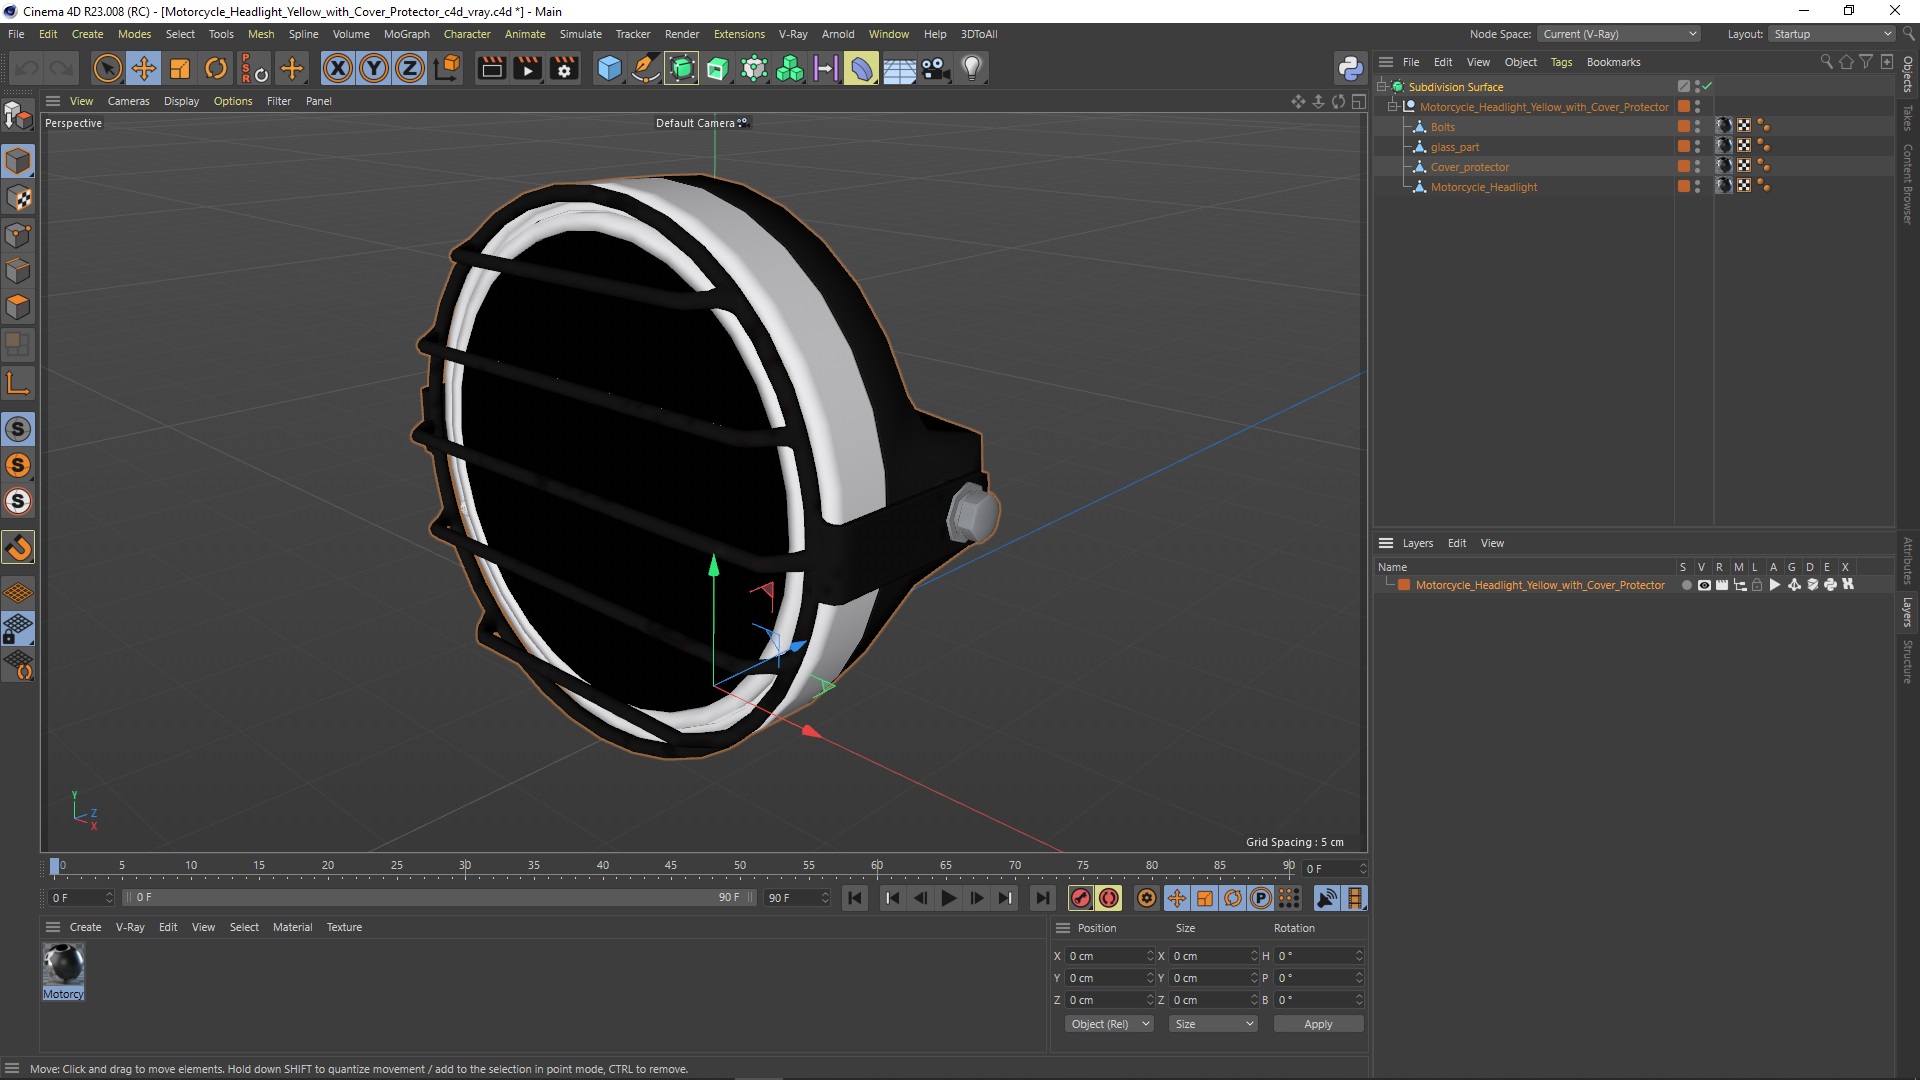Open the Python script icon
1920x1080 pixels.
point(1350,68)
